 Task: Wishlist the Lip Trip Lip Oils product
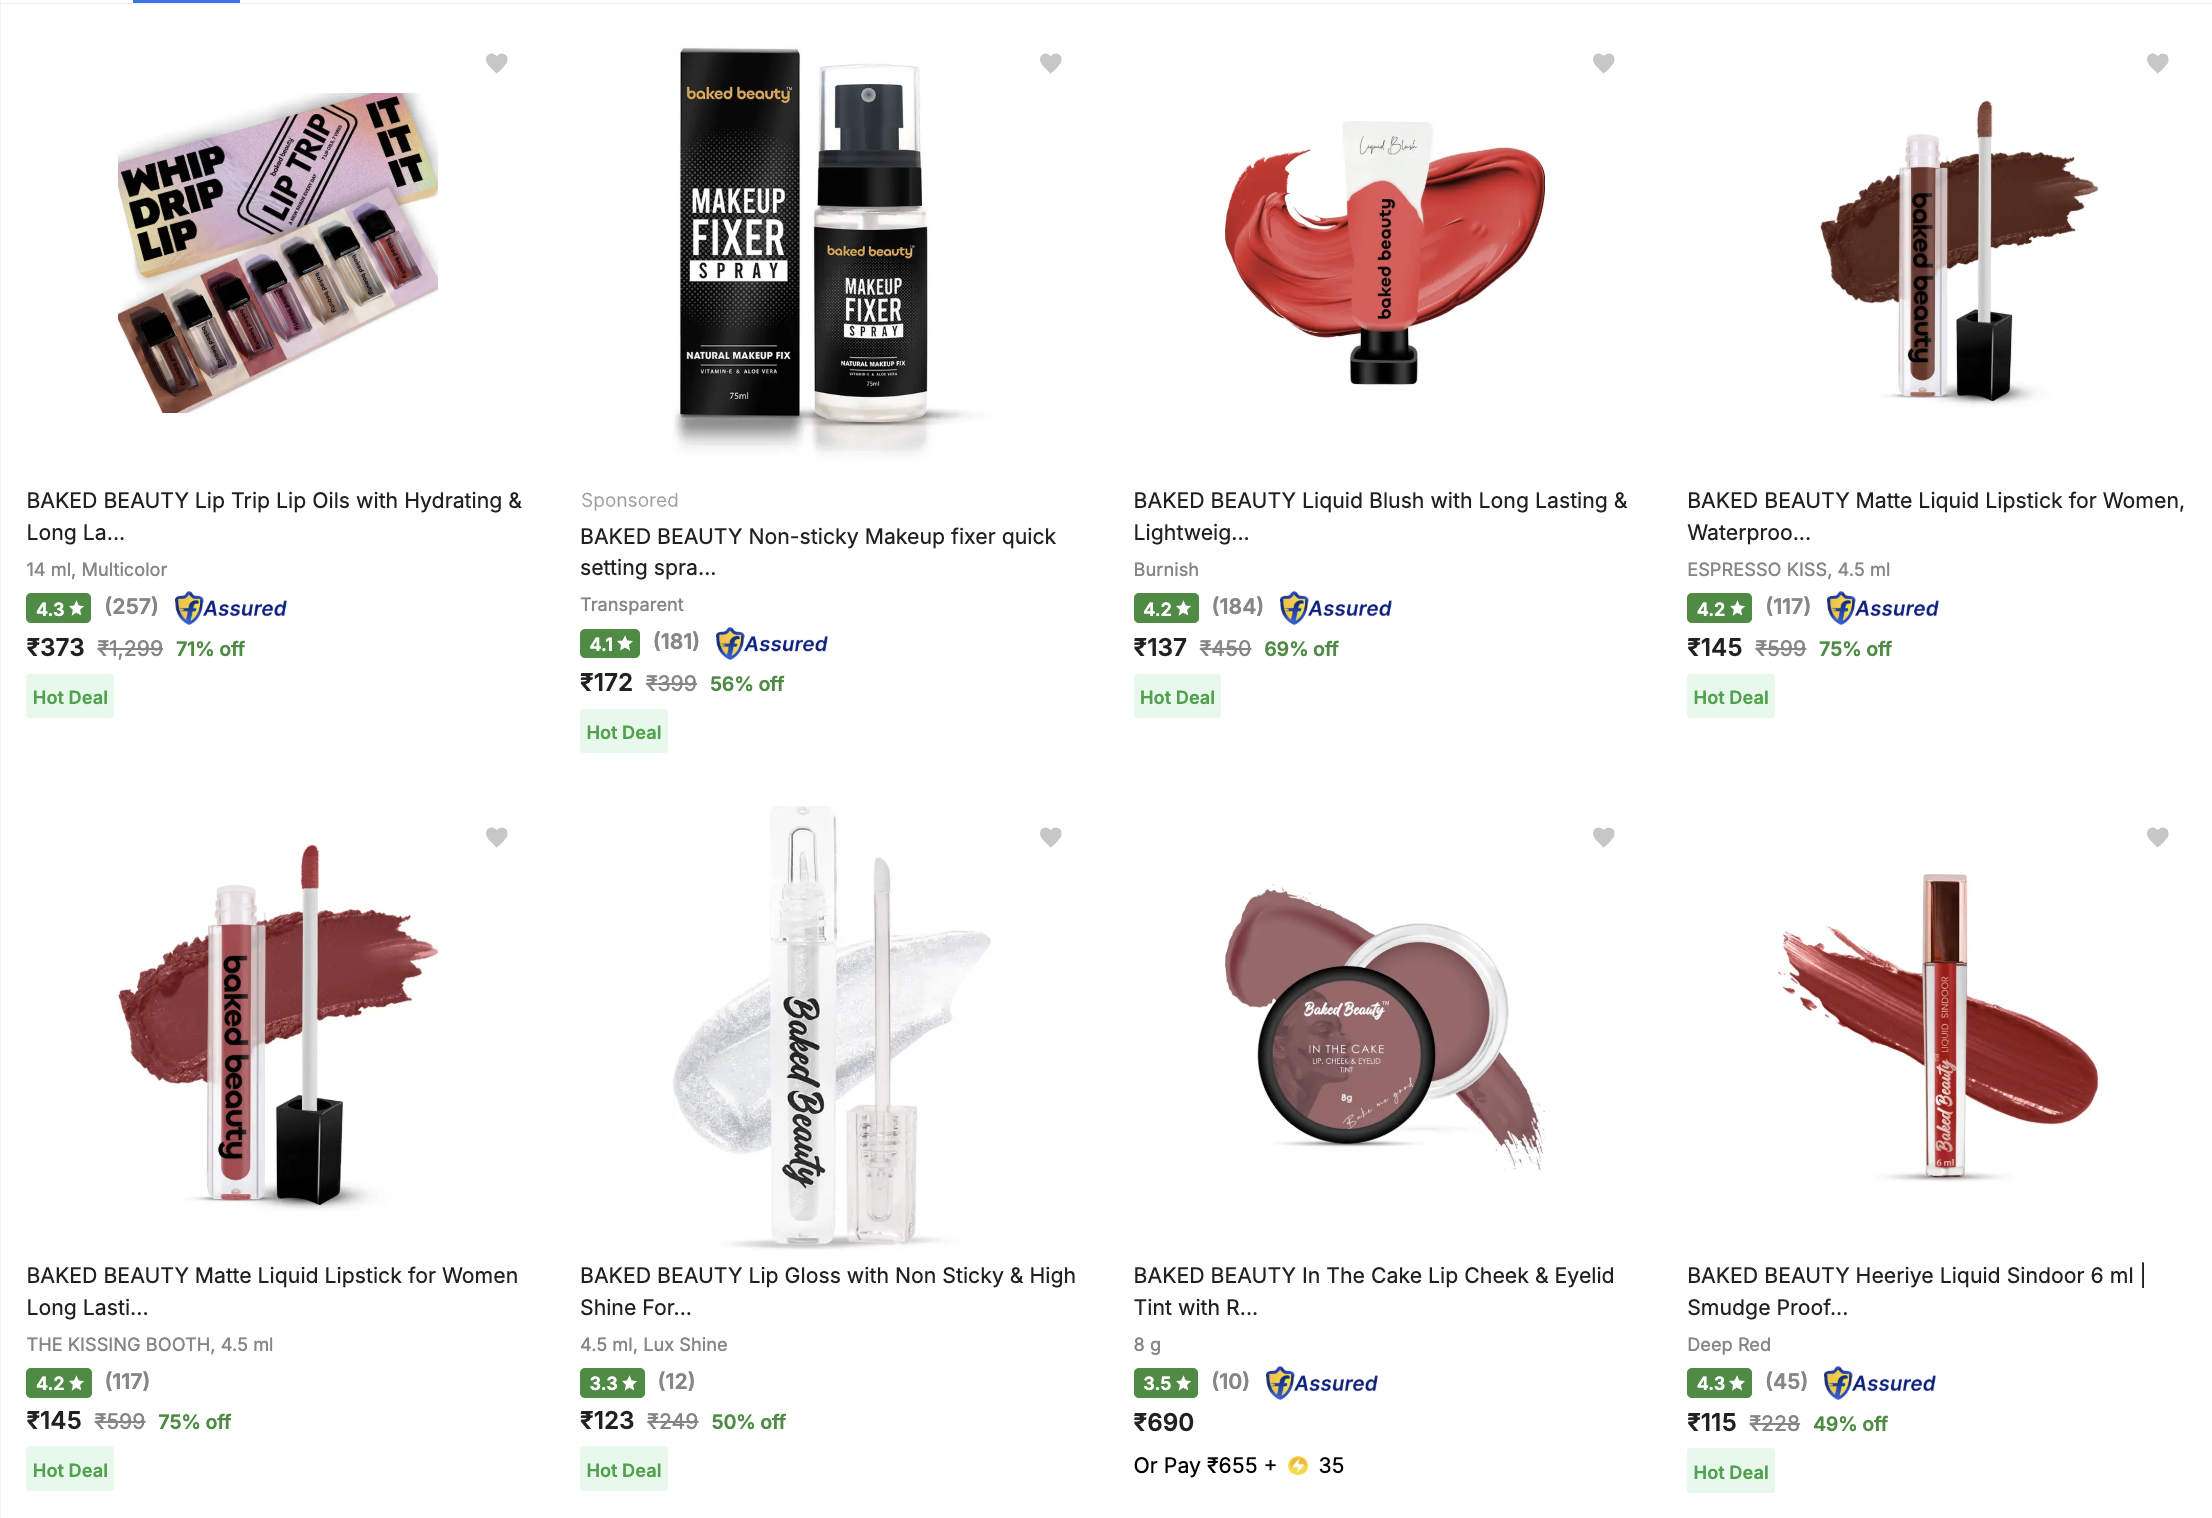coord(496,63)
